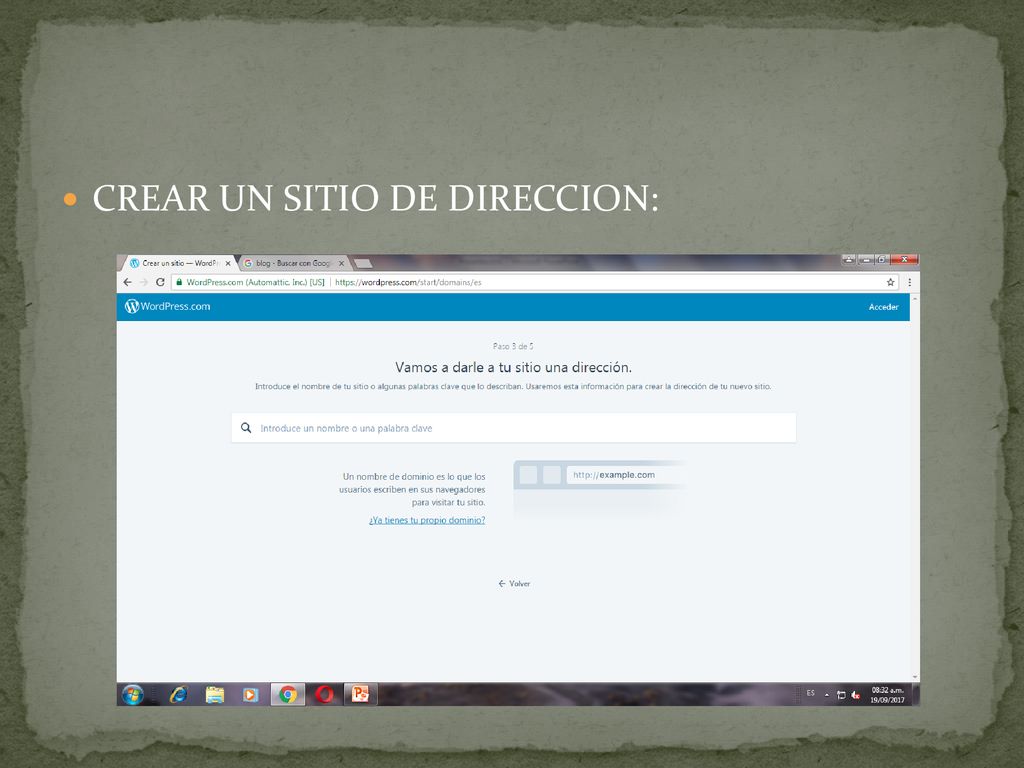Click the http://example.com sample address
This screenshot has width=1024, height=768.
tap(614, 475)
